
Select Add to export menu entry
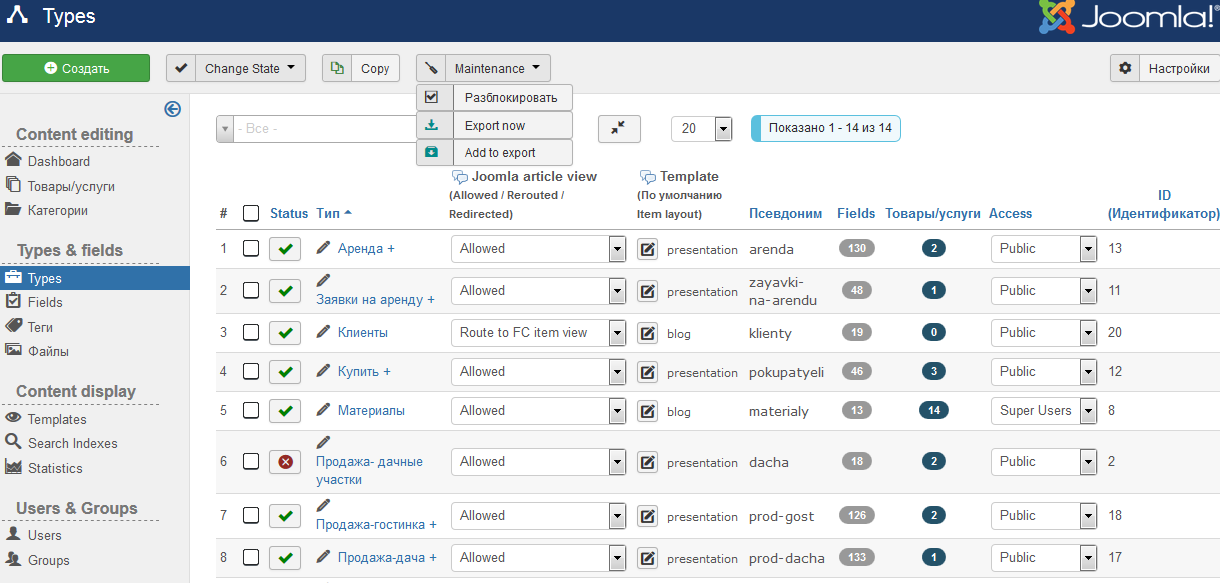pos(494,153)
